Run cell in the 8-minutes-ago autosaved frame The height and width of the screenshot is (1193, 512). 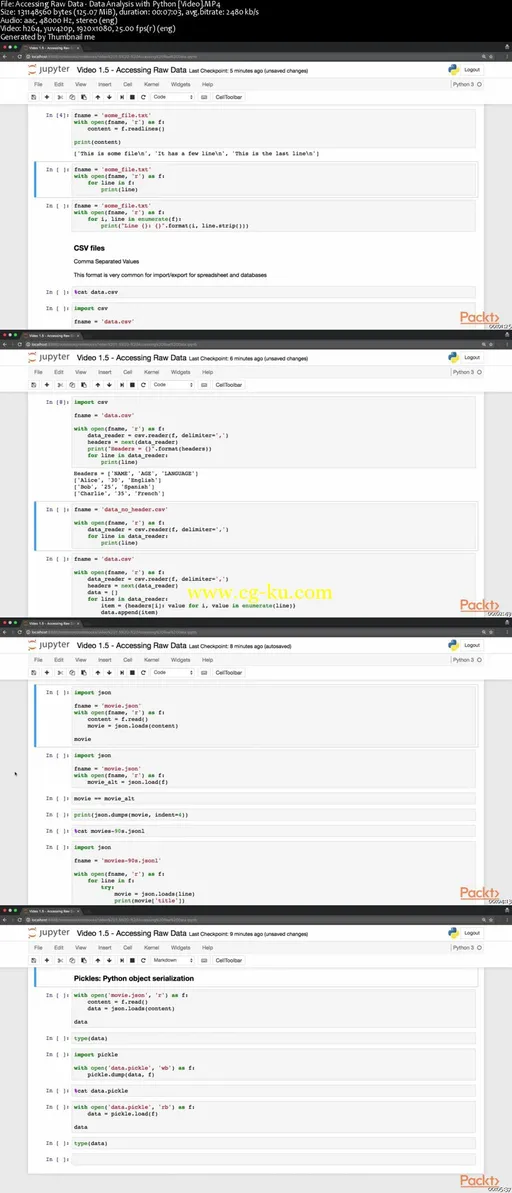click(121, 673)
